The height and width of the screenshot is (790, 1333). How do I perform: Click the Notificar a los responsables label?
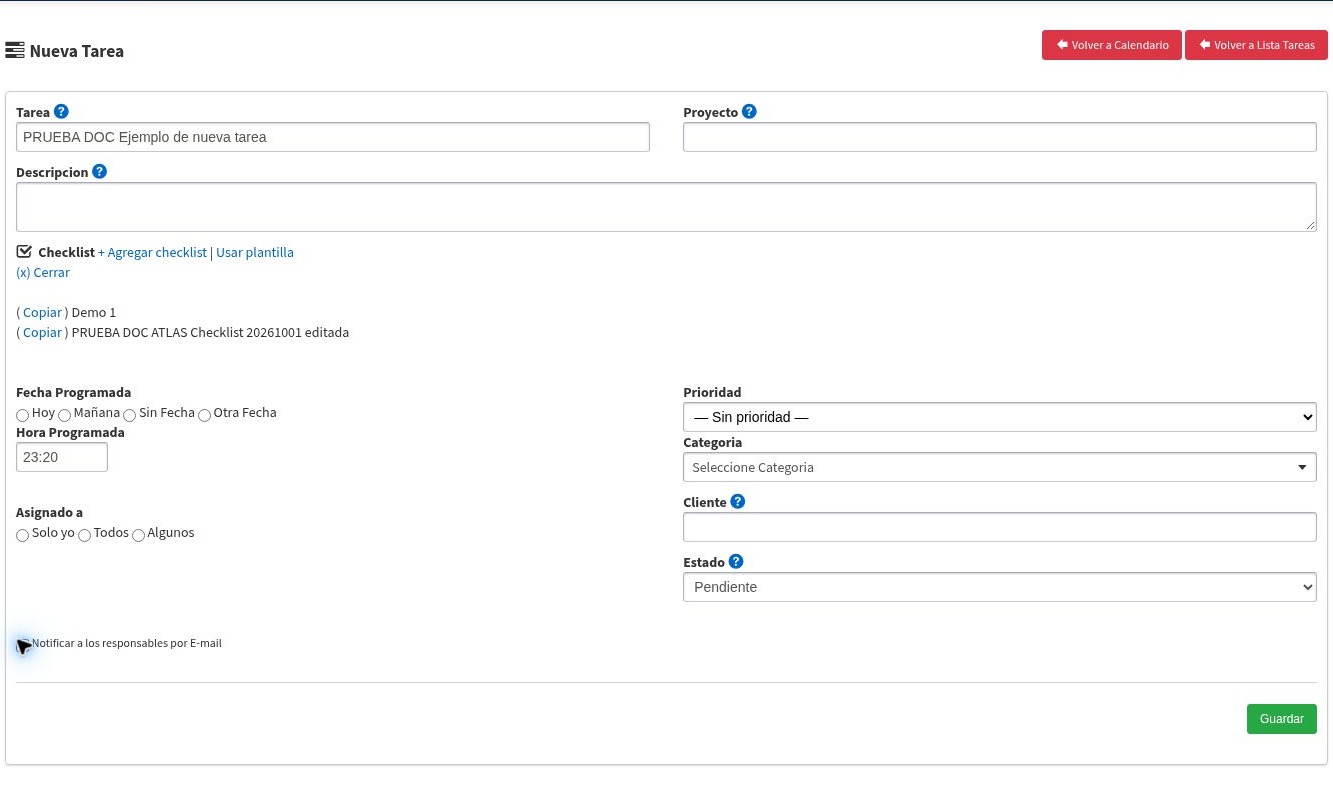127,643
